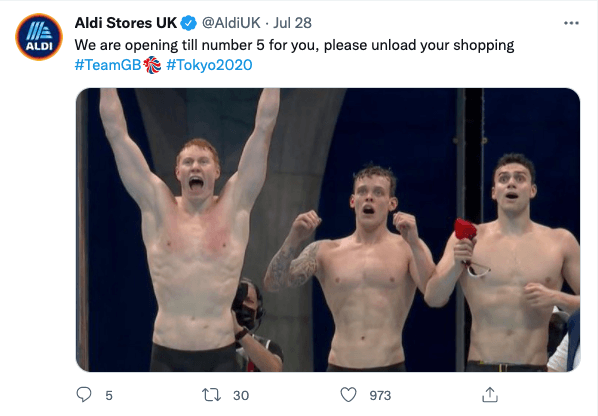This screenshot has height=416, width=598.
Task: Click the reply count of 5
Action: click(x=109, y=396)
